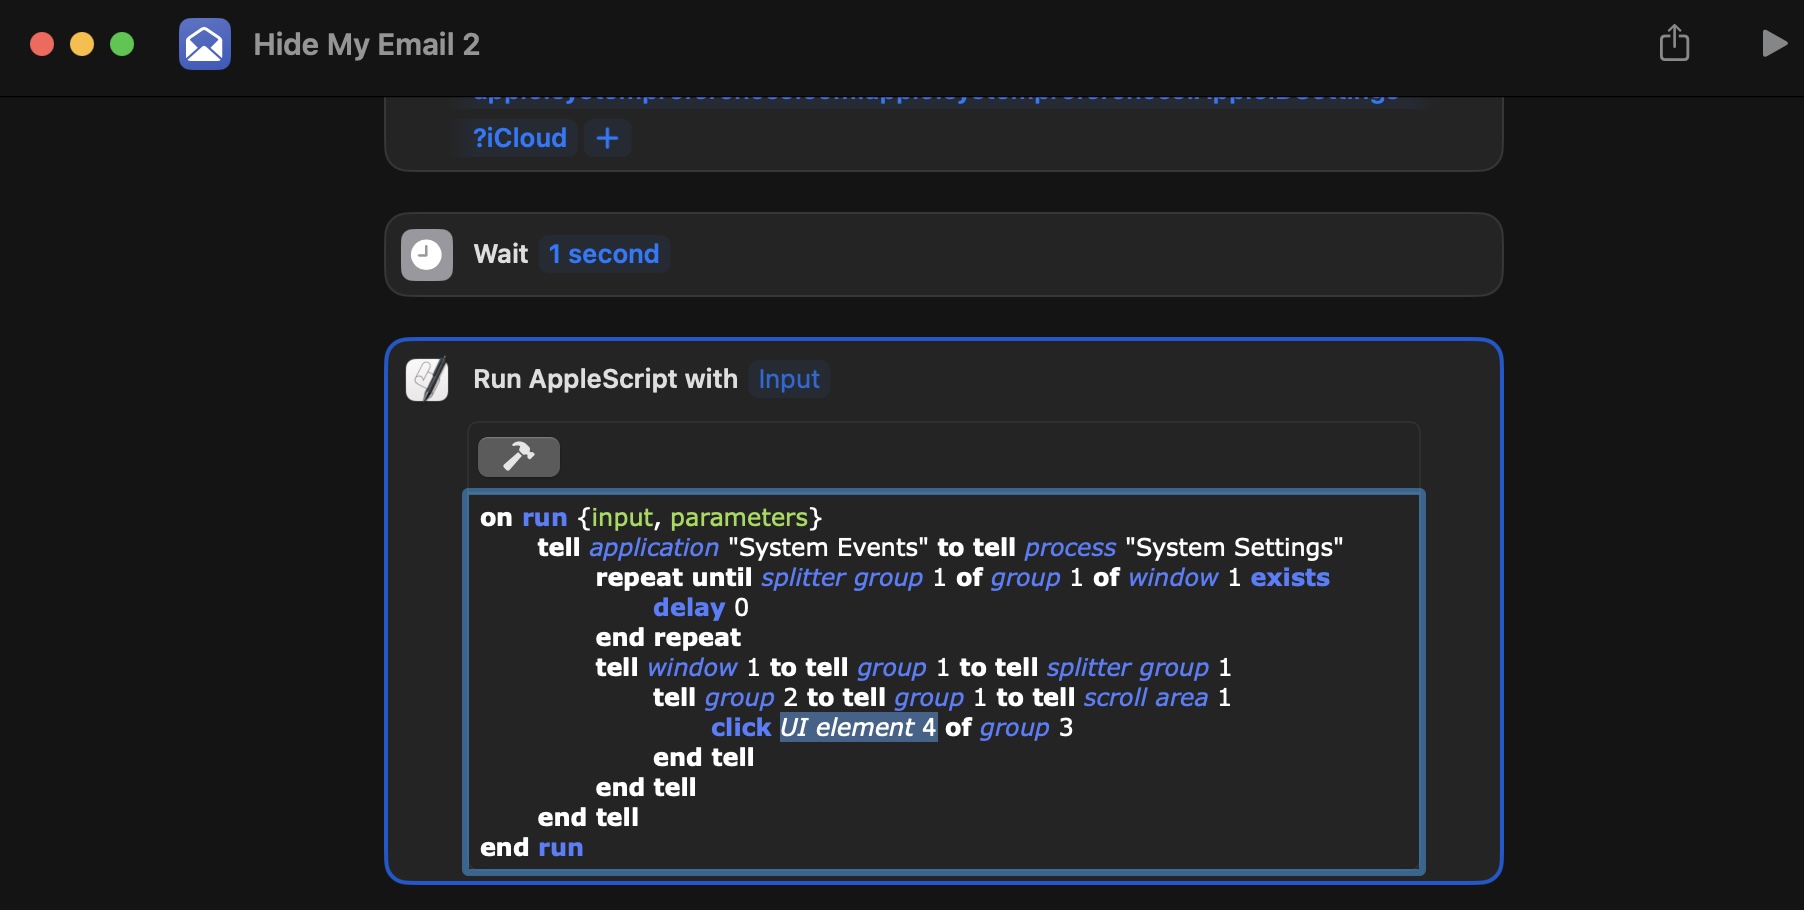The height and width of the screenshot is (910, 1804).
Task: Click the shortcut title 'Hide My Email 2'
Action: point(367,44)
